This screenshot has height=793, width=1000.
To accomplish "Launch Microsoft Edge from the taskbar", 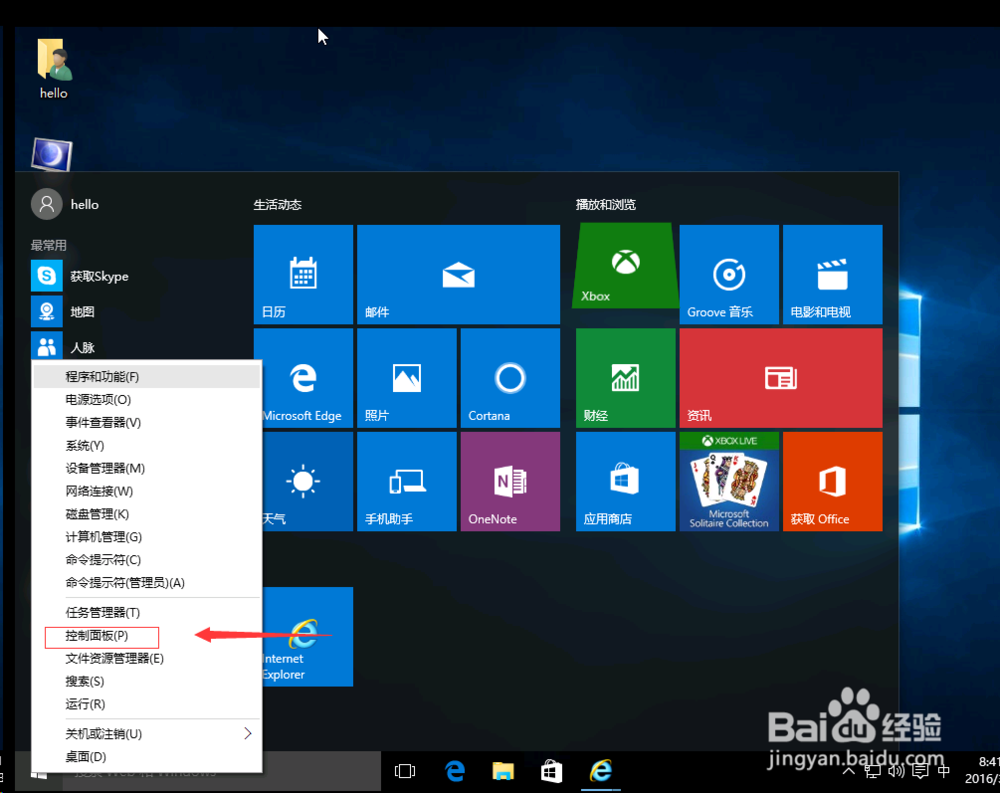I will pos(454,770).
